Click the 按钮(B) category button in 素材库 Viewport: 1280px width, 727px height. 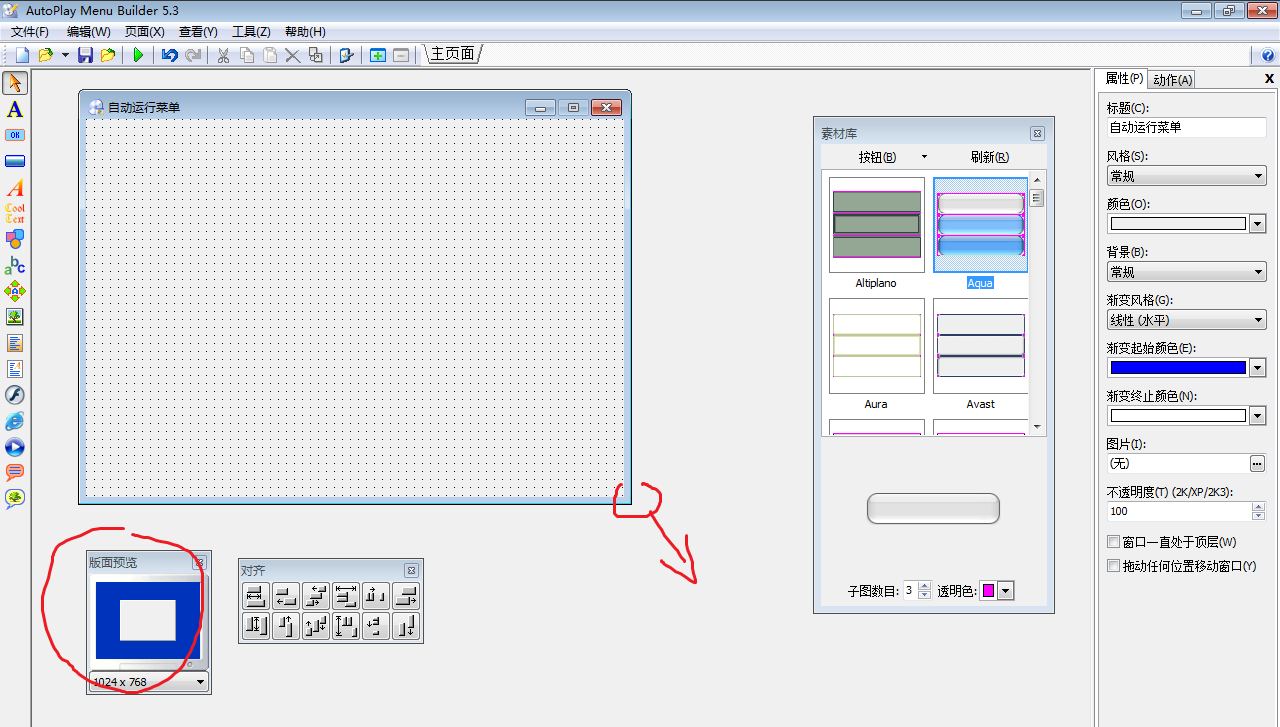point(877,157)
